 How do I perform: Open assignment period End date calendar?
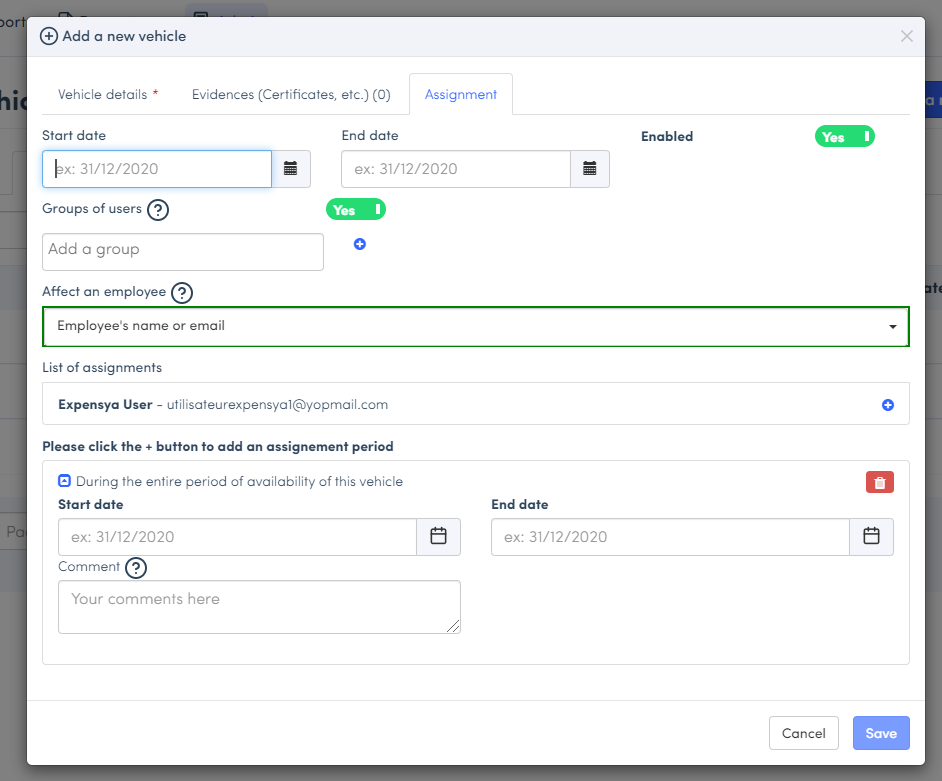tap(871, 537)
